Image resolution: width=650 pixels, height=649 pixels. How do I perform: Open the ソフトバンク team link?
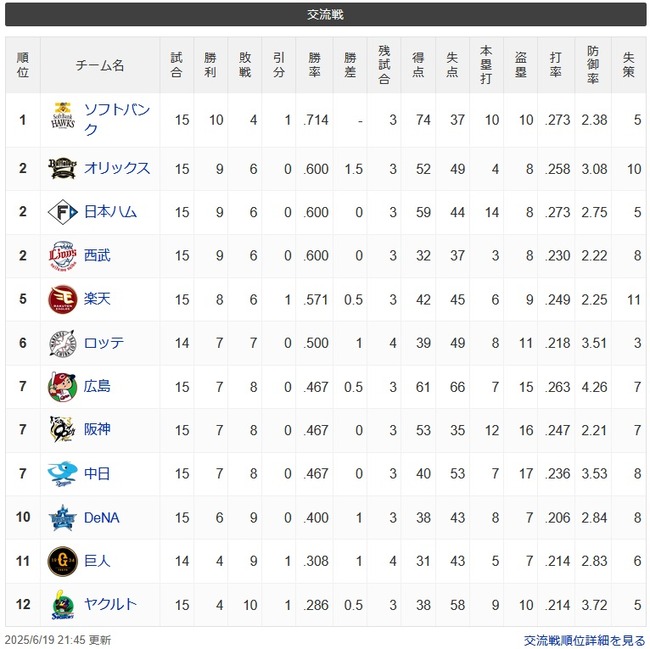[117, 119]
